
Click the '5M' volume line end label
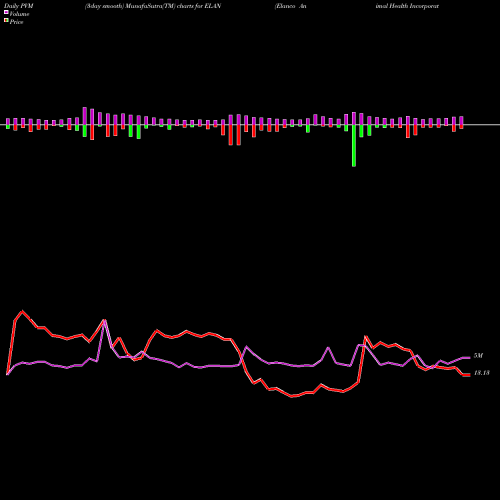click(478, 356)
